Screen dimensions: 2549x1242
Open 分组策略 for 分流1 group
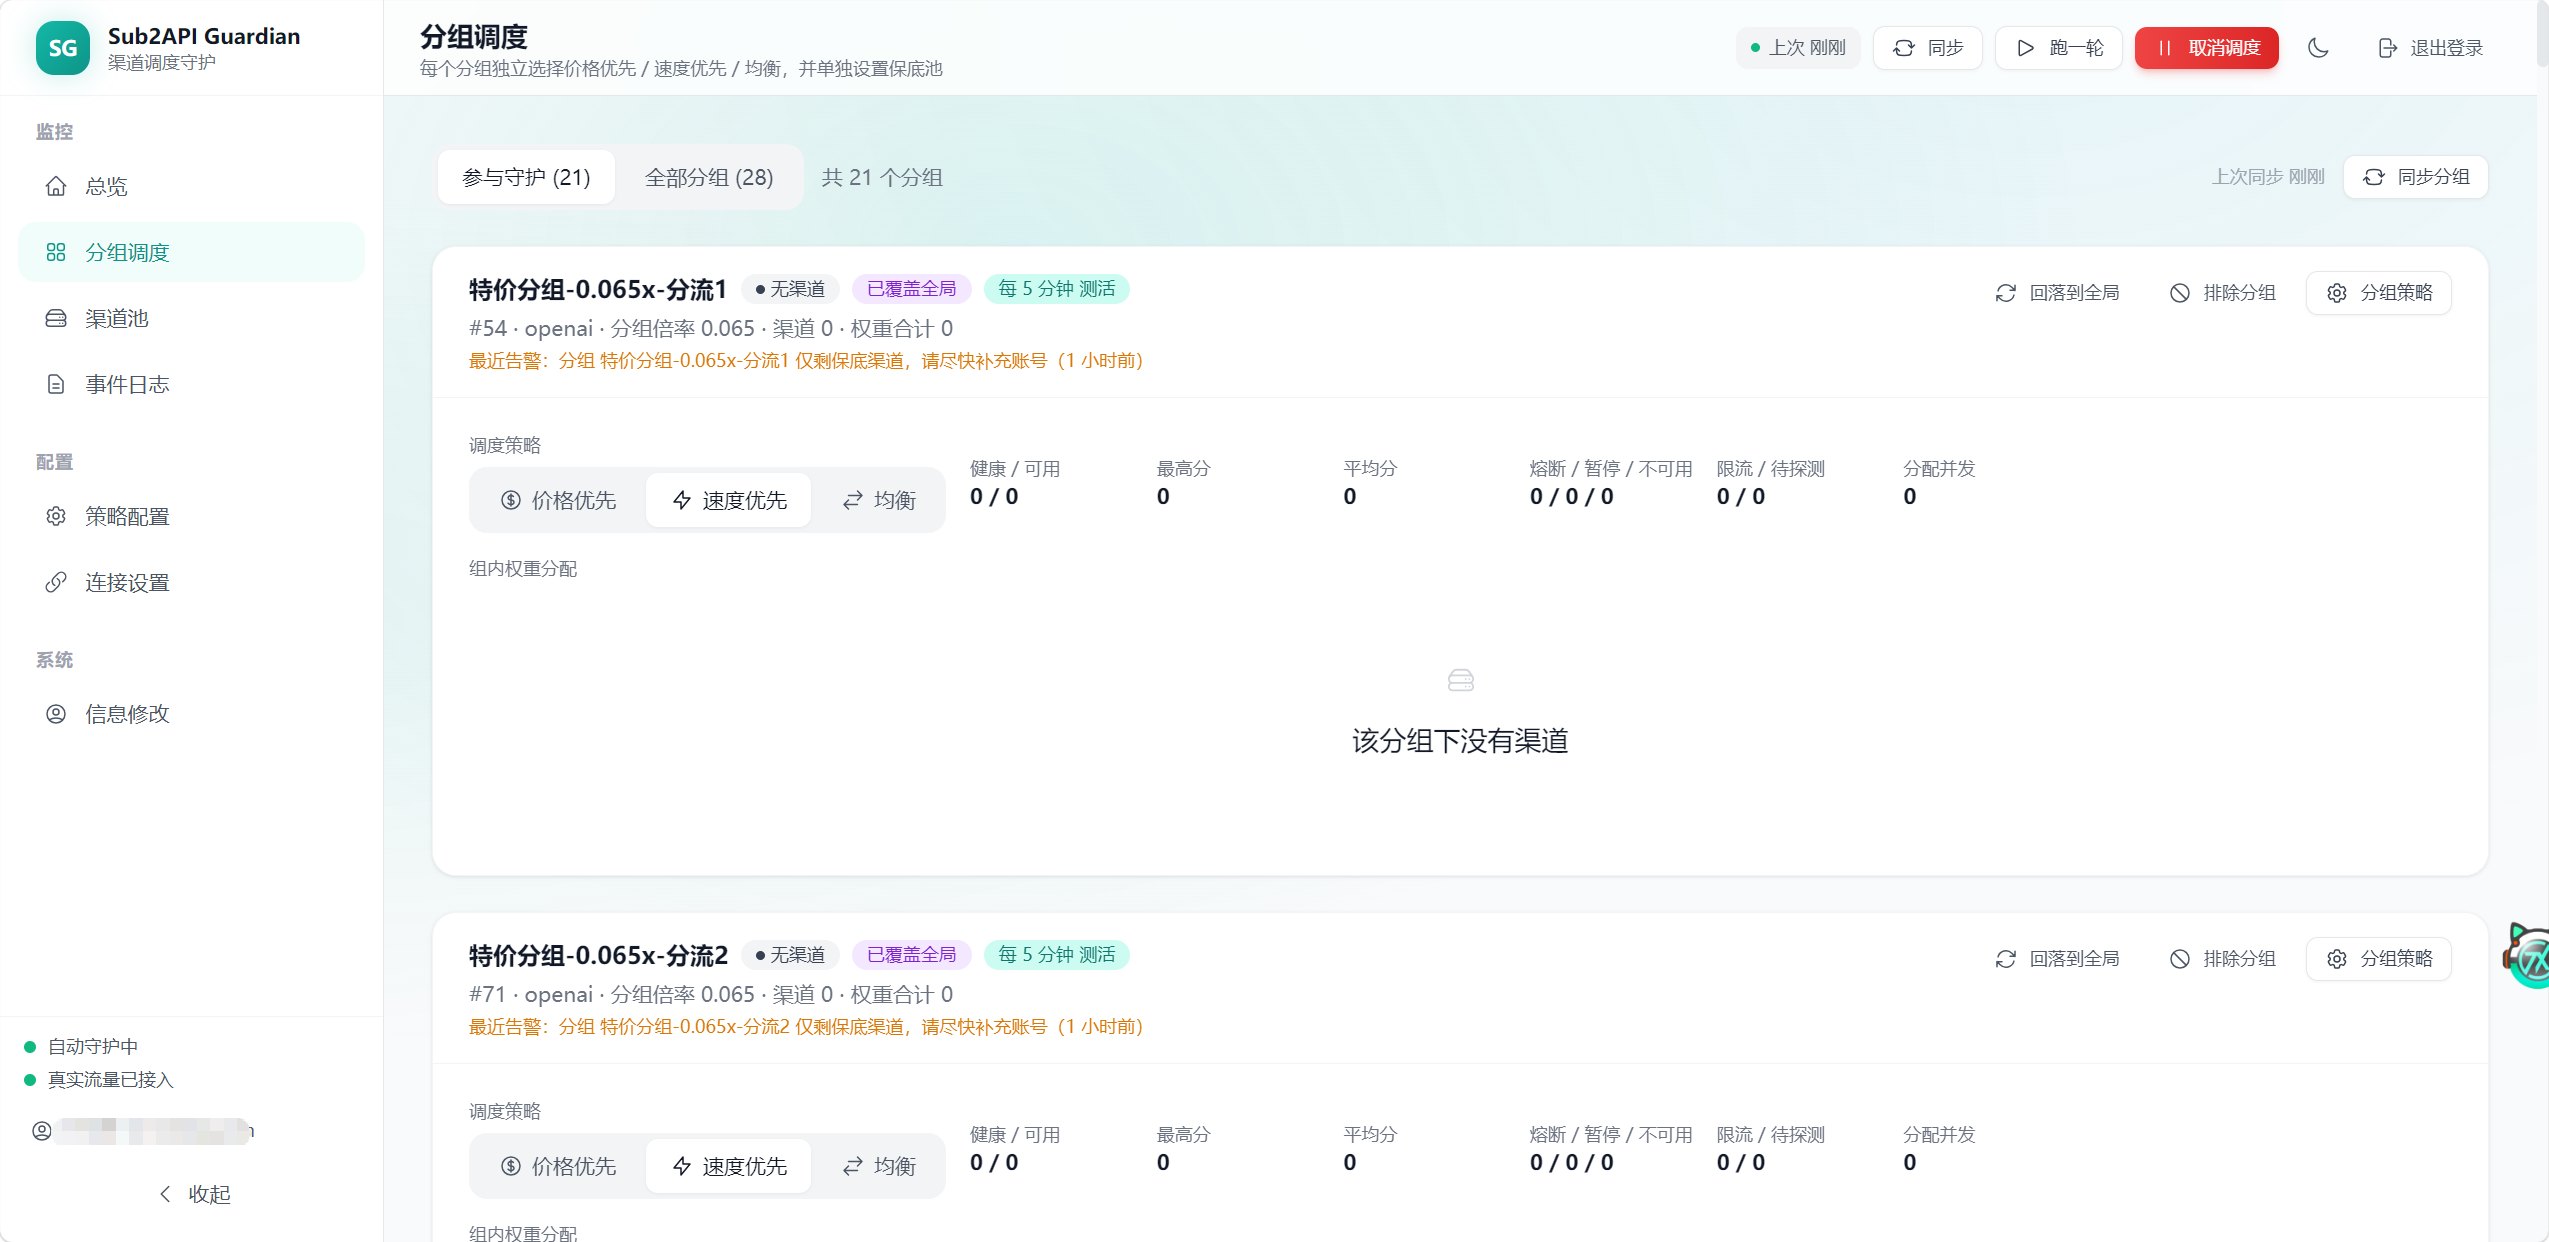pos(2378,293)
